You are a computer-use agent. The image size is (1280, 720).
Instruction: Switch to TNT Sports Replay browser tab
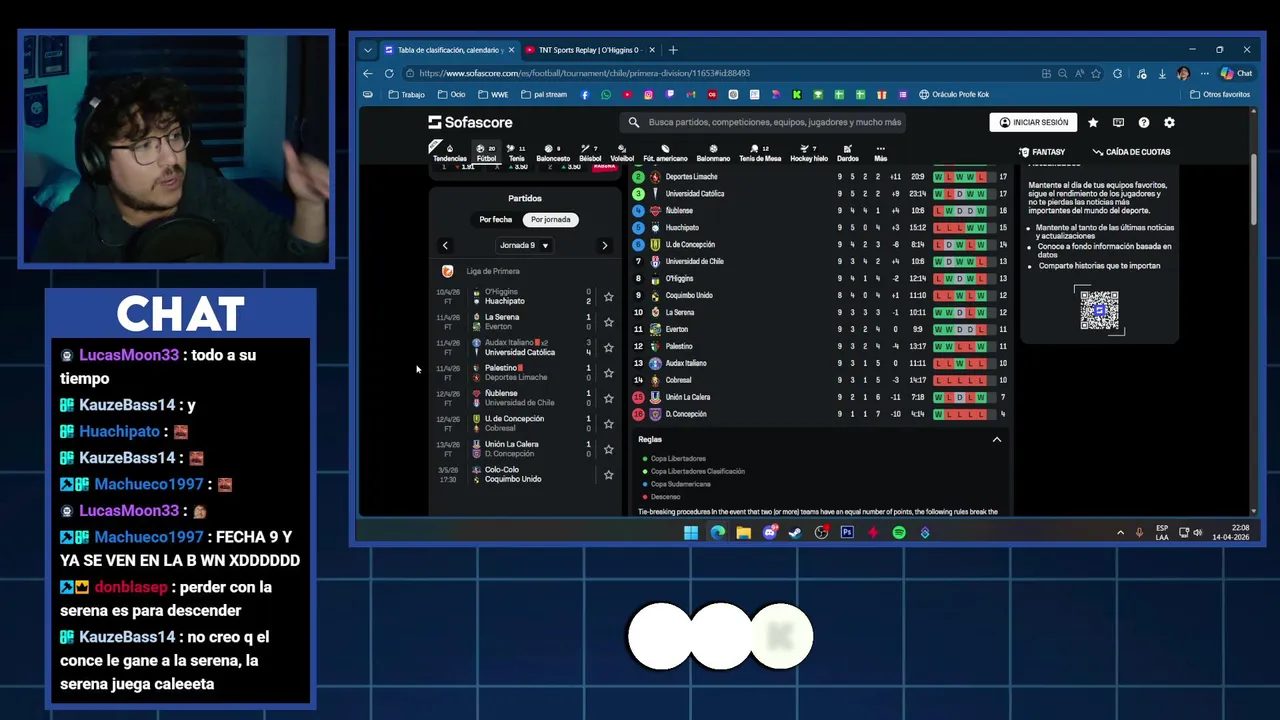point(589,50)
